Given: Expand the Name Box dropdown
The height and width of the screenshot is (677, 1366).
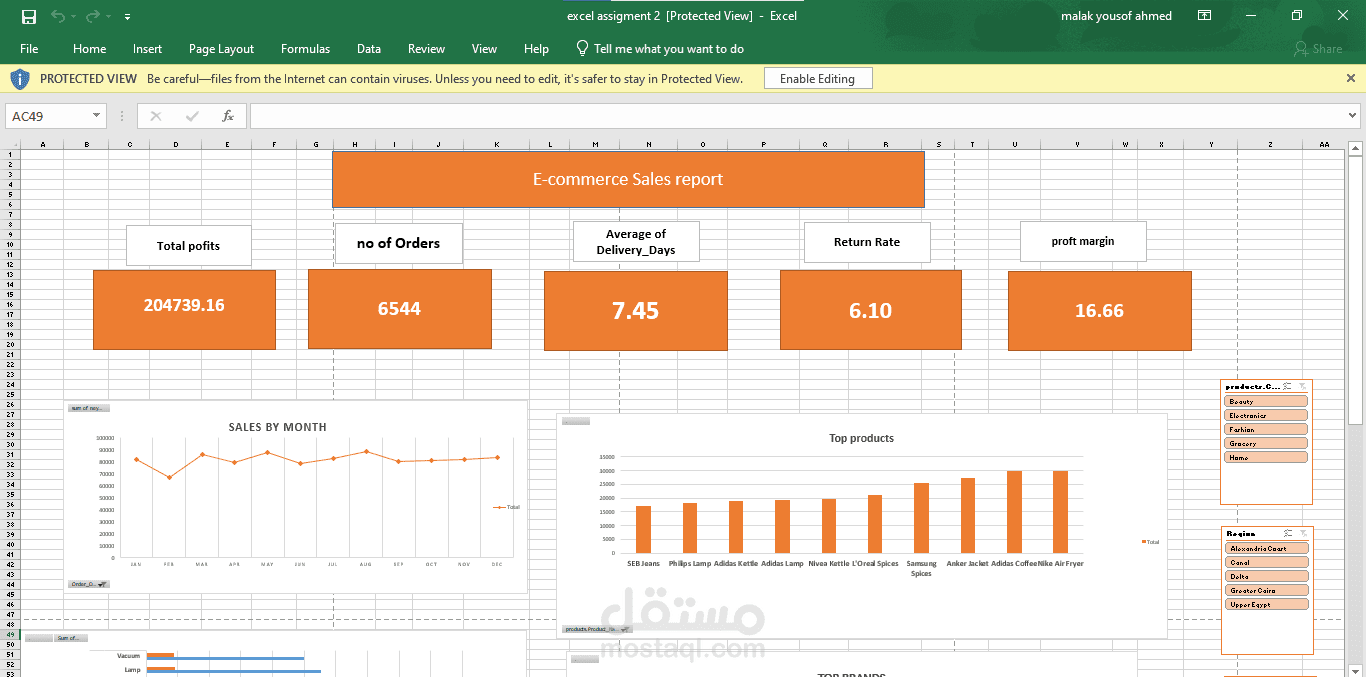Looking at the screenshot, I should pos(96,116).
